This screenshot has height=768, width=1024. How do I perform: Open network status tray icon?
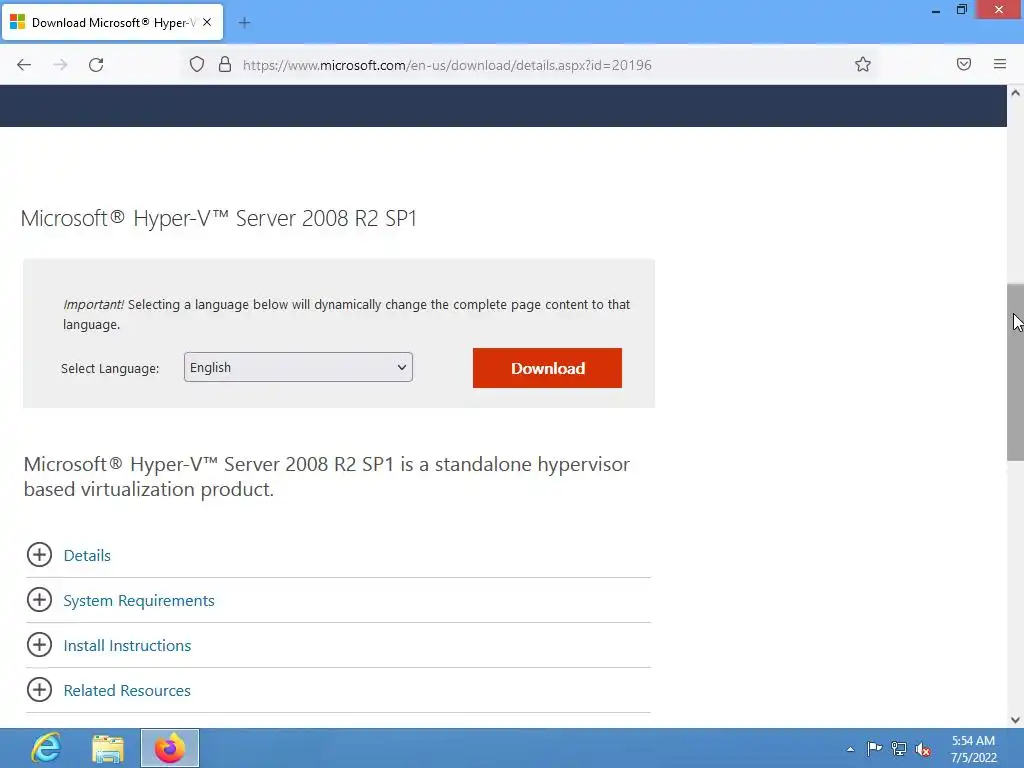[x=899, y=749]
